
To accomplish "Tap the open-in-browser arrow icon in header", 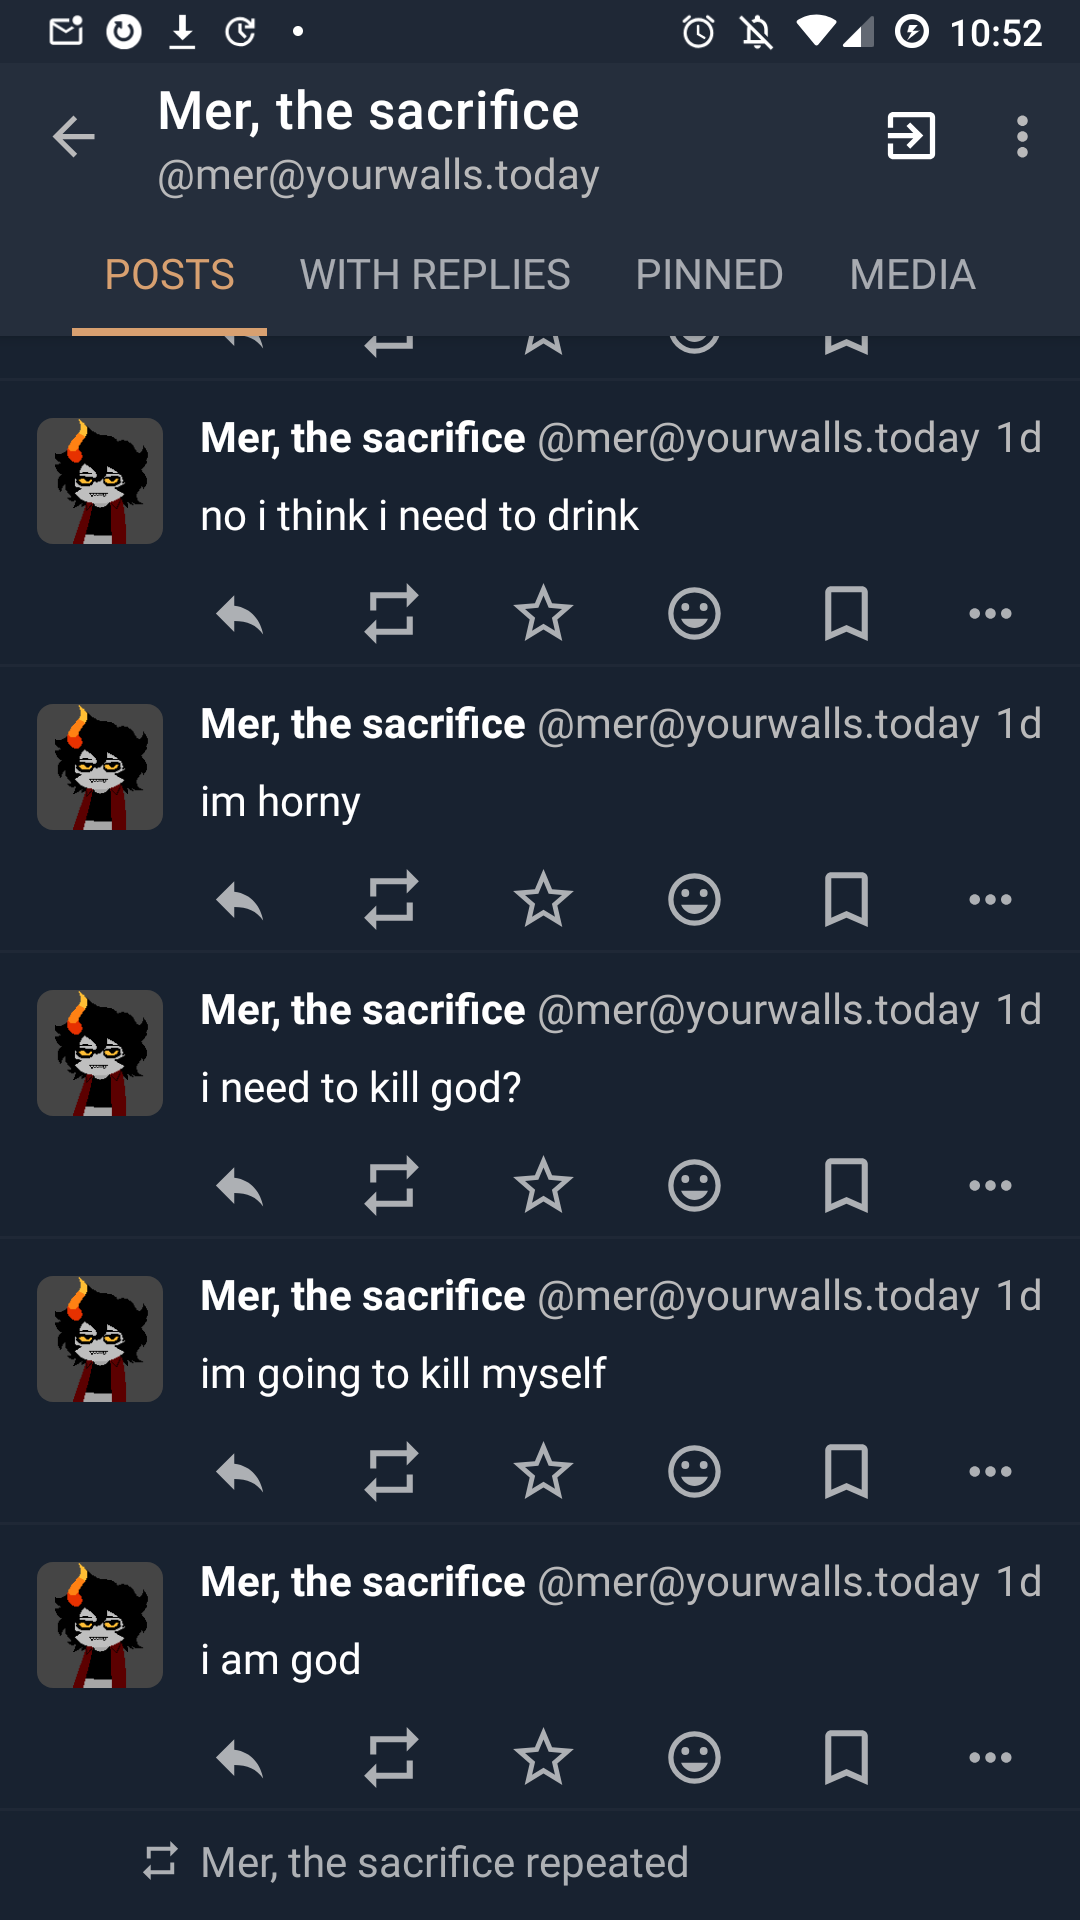I will pos(911,137).
